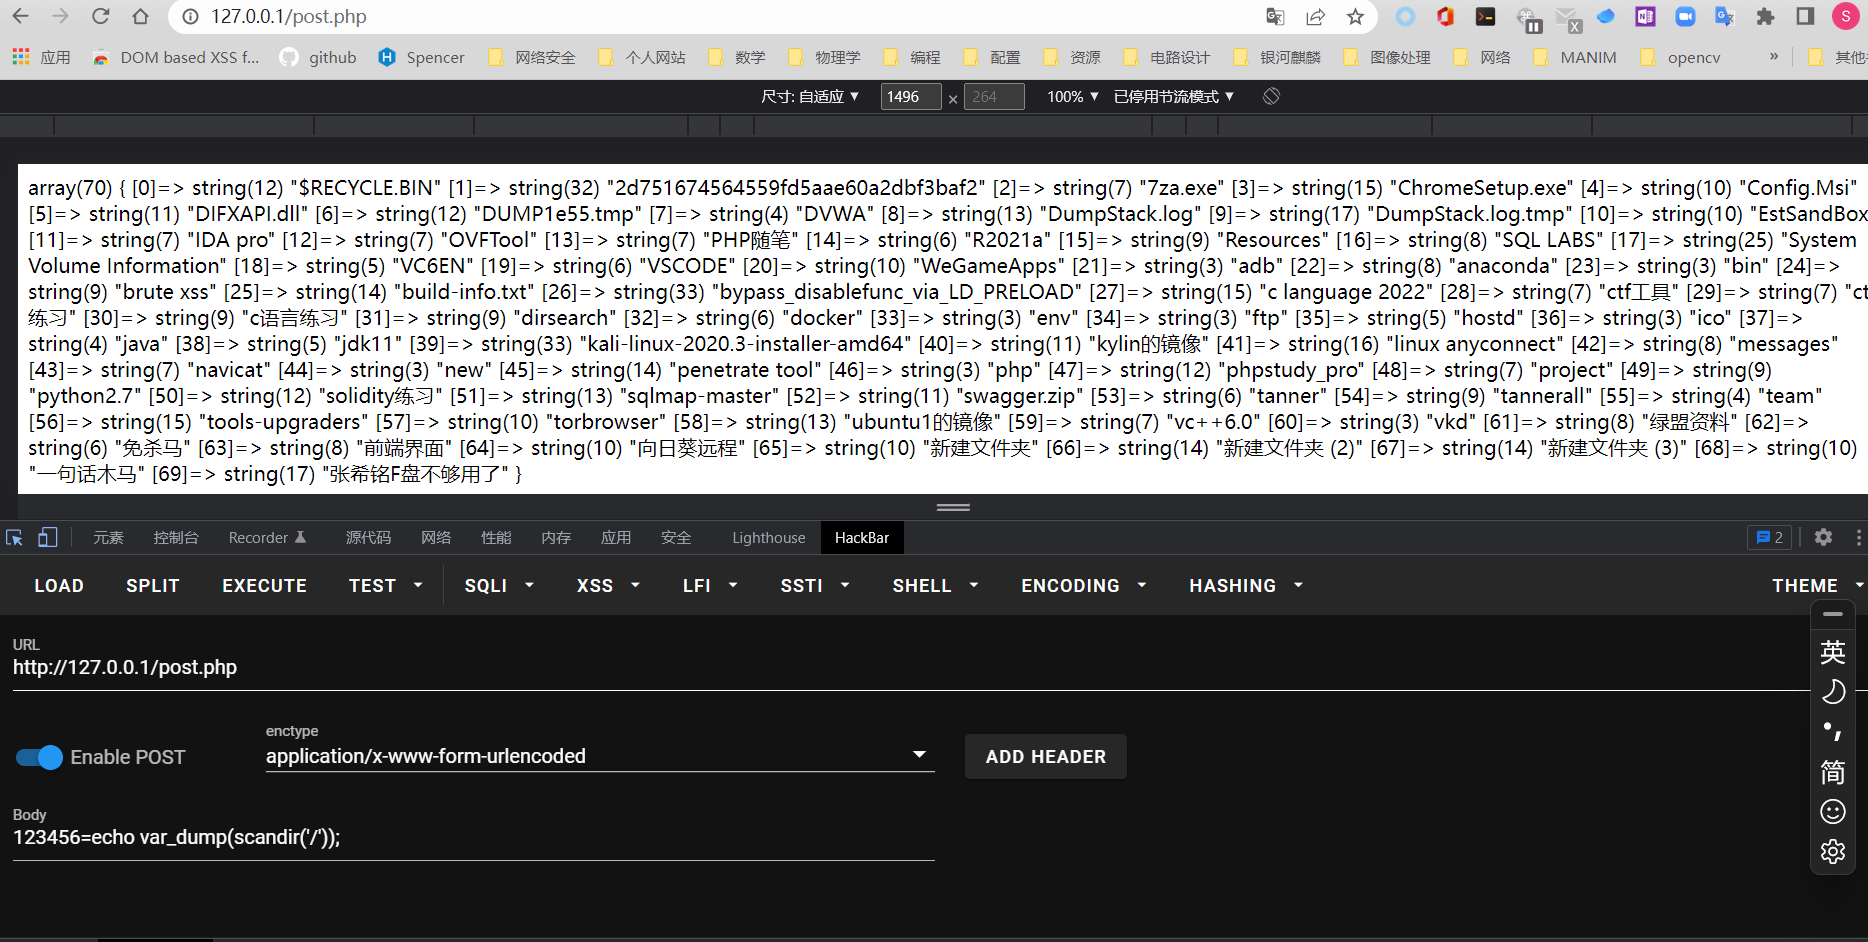
Task: Open the enctype dropdown
Action: 599,756
